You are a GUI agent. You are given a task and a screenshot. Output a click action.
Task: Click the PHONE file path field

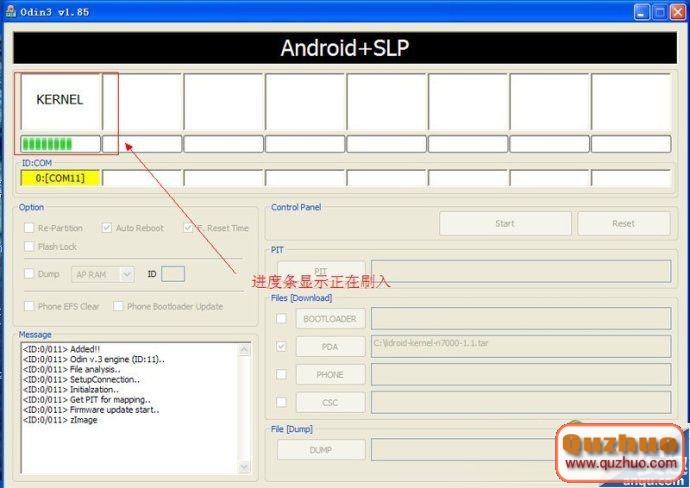(521, 374)
